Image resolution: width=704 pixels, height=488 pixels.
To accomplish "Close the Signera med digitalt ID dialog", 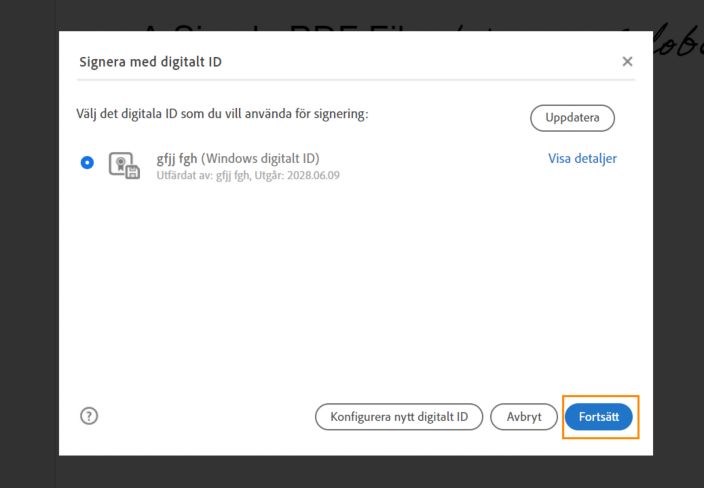I will pos(627,62).
